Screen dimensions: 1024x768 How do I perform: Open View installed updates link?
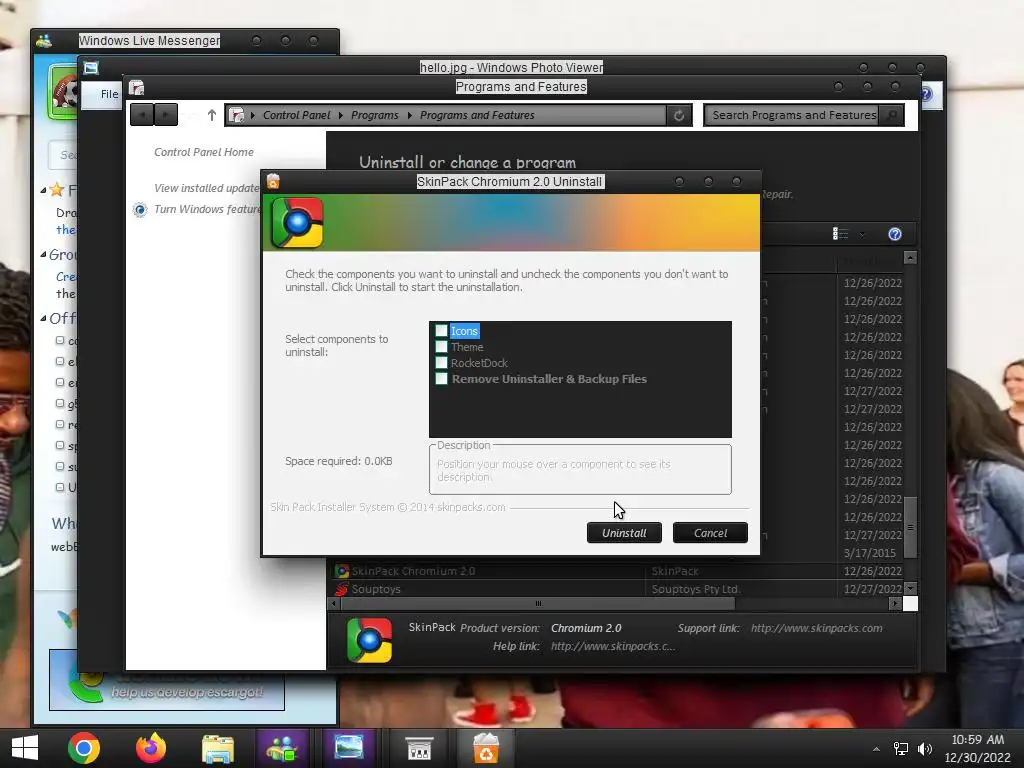pos(207,188)
